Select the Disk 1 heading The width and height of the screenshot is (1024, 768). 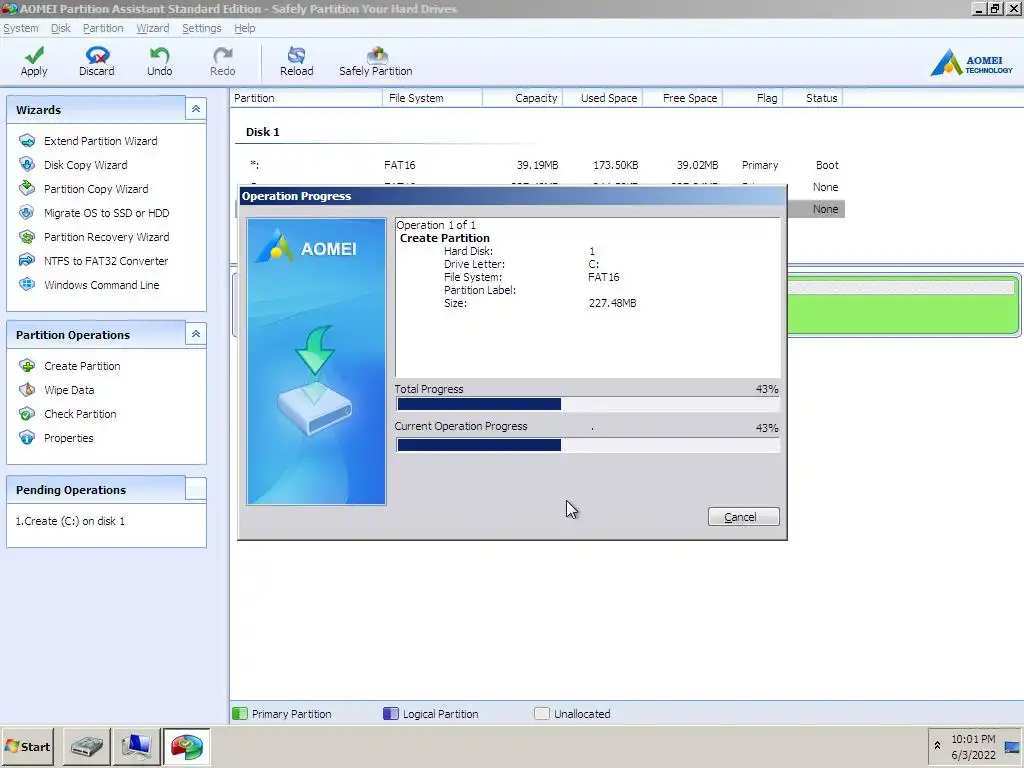point(263,131)
